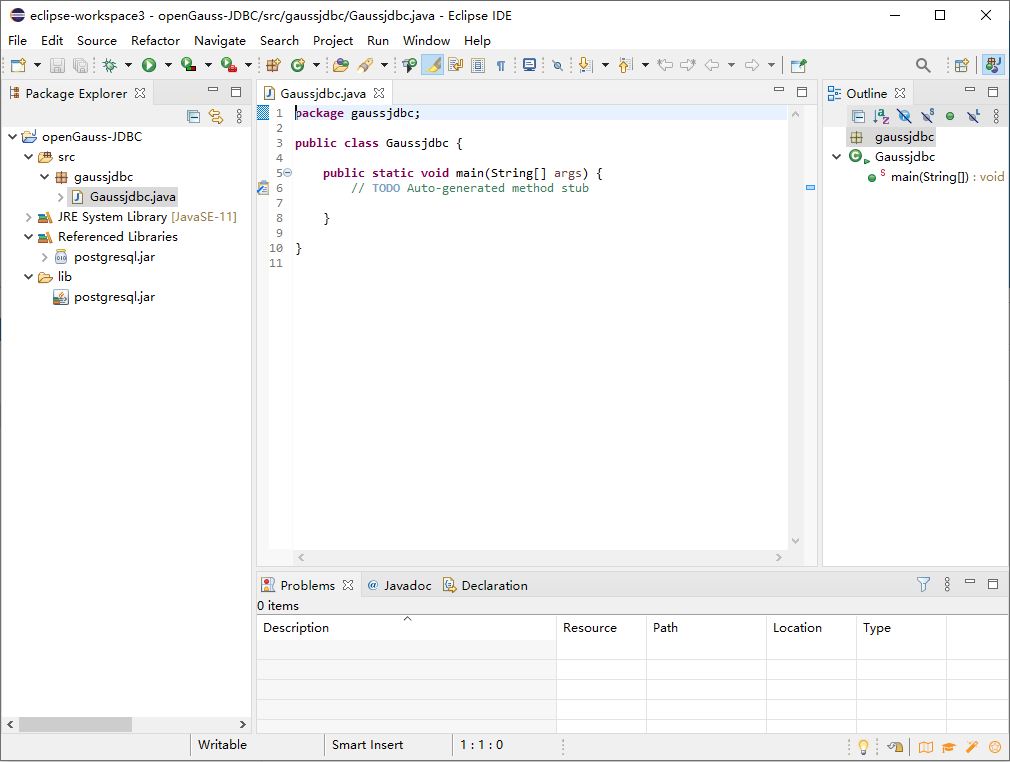1010x762 pixels.
Task: Click the Search magnifier icon in toolbar
Action: click(923, 65)
